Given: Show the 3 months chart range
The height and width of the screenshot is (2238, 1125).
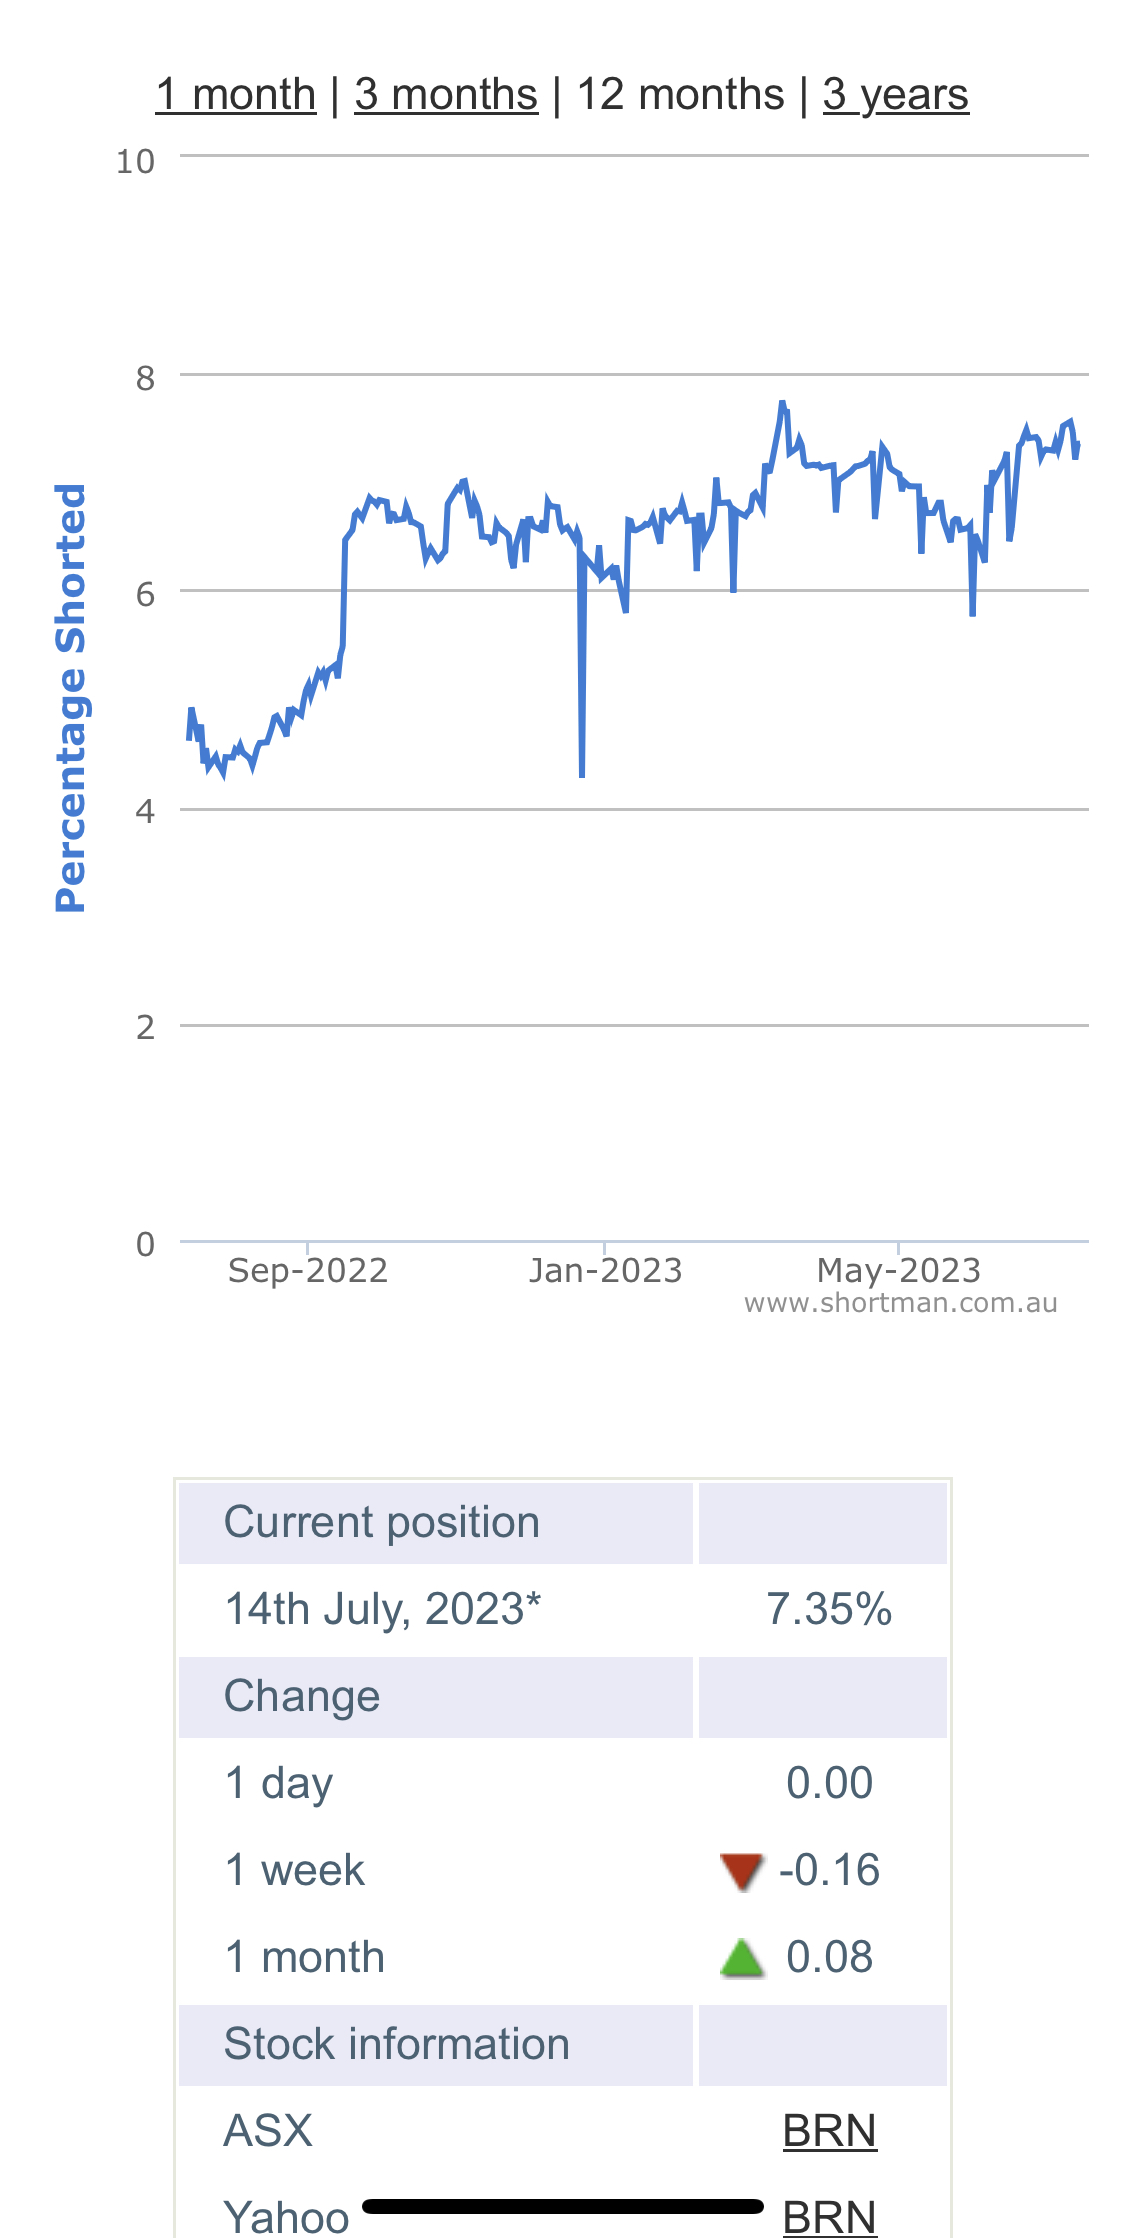Looking at the screenshot, I should 446,95.
